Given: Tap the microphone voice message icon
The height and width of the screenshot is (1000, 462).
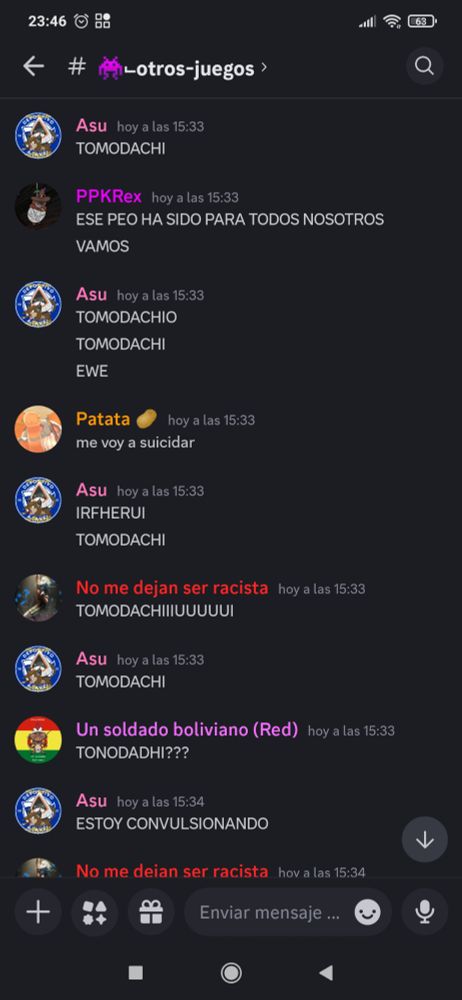Looking at the screenshot, I should [424, 912].
